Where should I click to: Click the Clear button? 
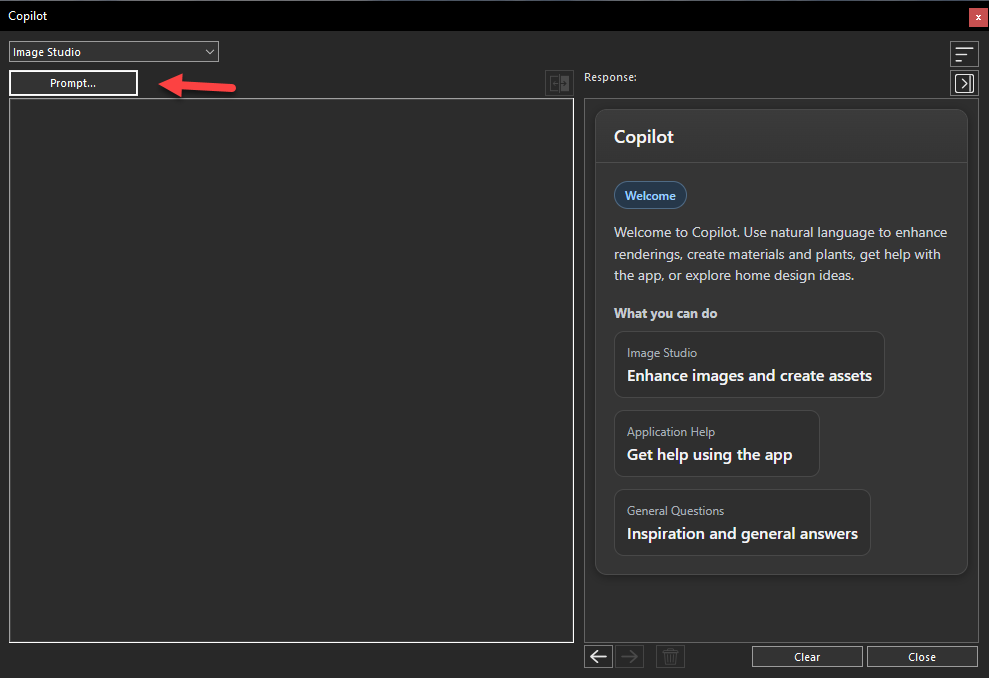(x=807, y=657)
